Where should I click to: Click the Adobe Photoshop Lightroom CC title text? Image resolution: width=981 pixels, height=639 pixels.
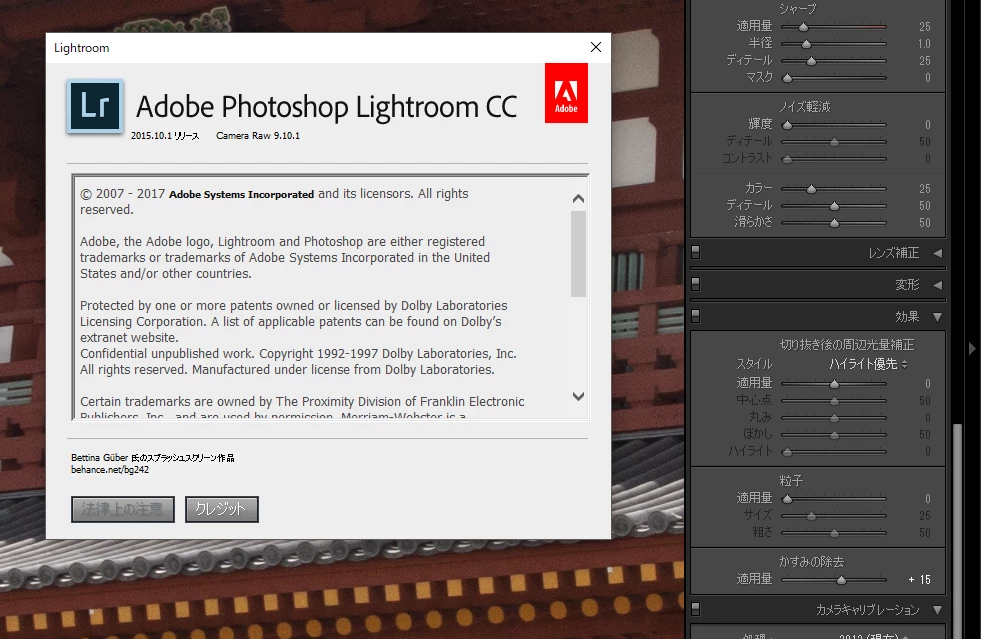click(327, 106)
